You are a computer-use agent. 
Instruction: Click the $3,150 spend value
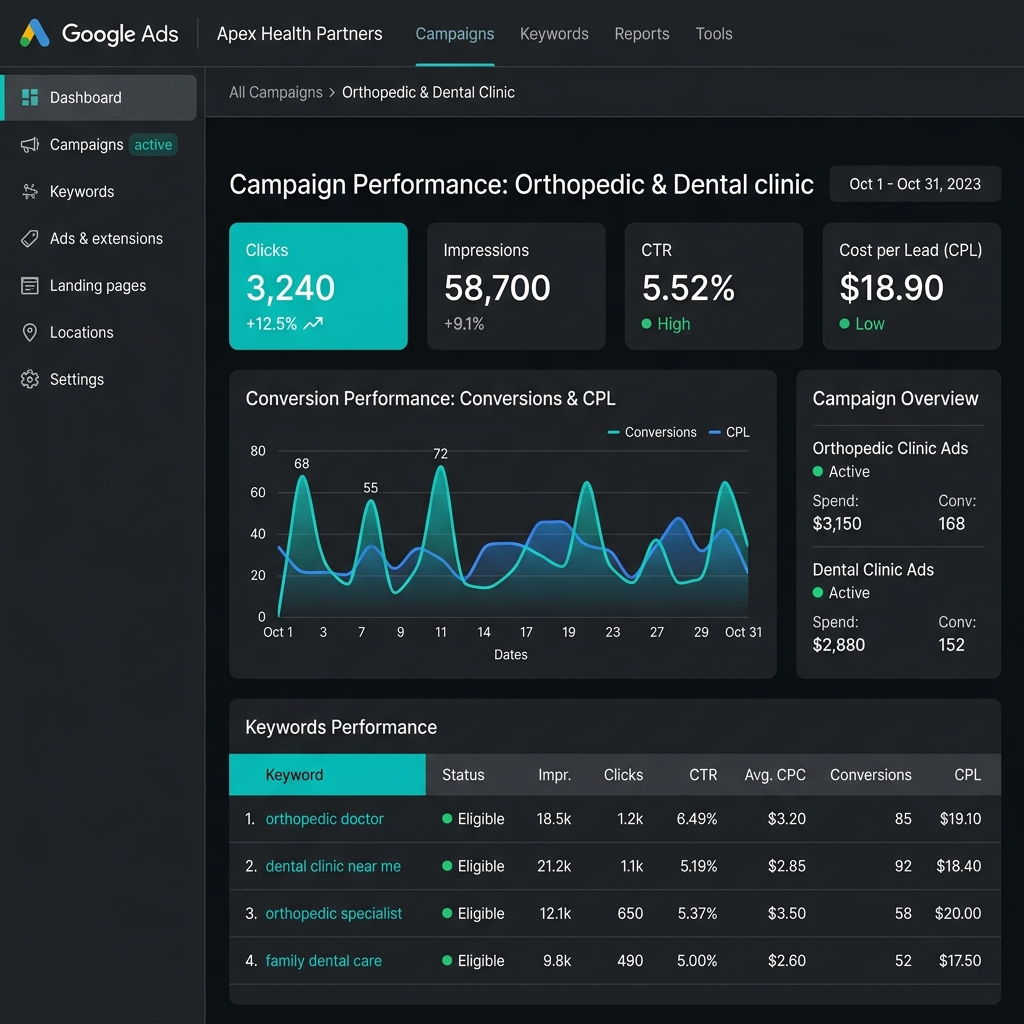point(837,524)
